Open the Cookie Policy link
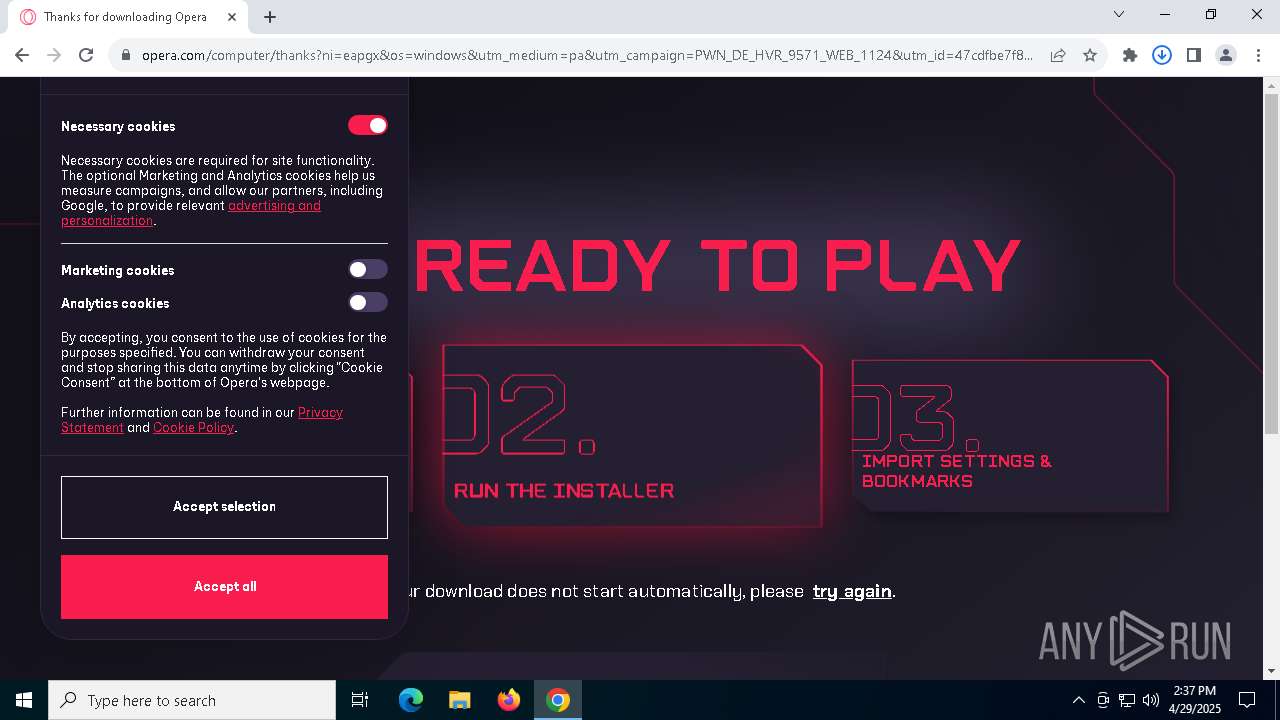This screenshot has height=720, width=1280. pos(193,427)
